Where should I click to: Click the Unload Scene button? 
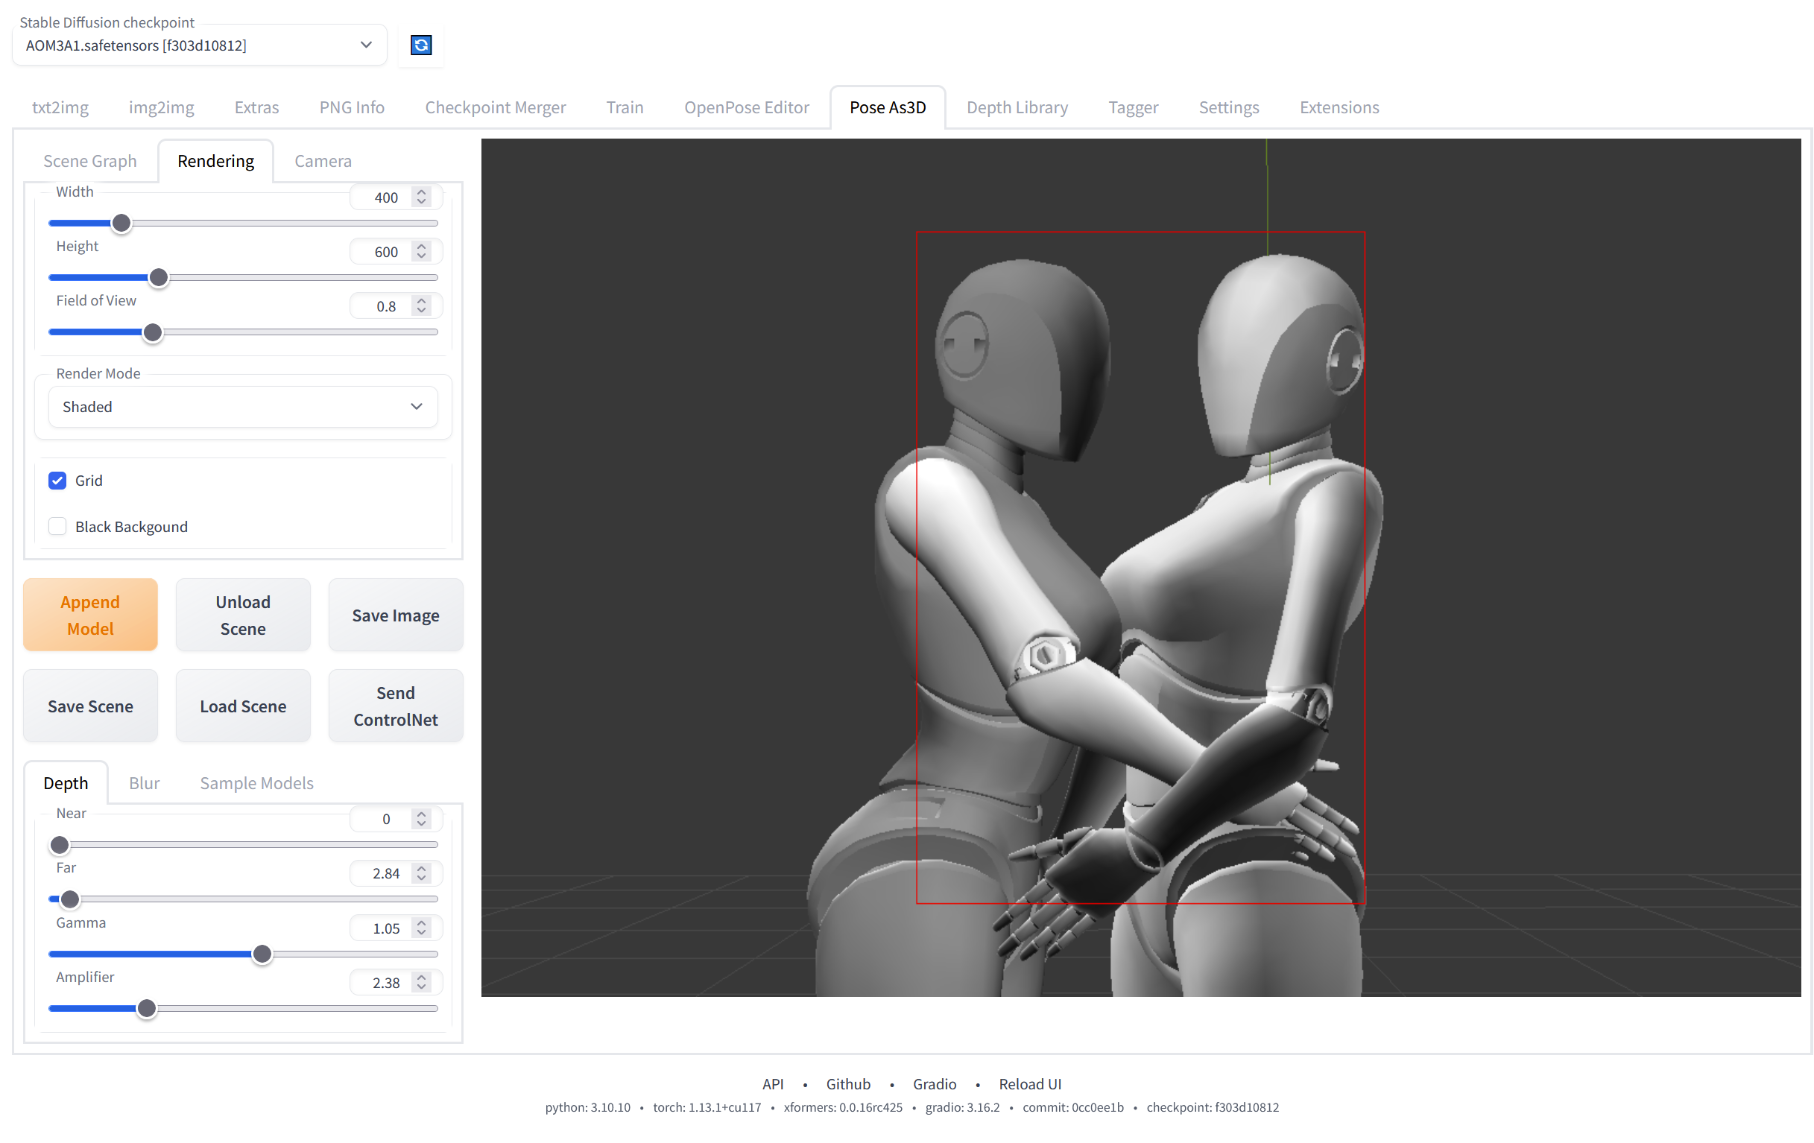(243, 615)
